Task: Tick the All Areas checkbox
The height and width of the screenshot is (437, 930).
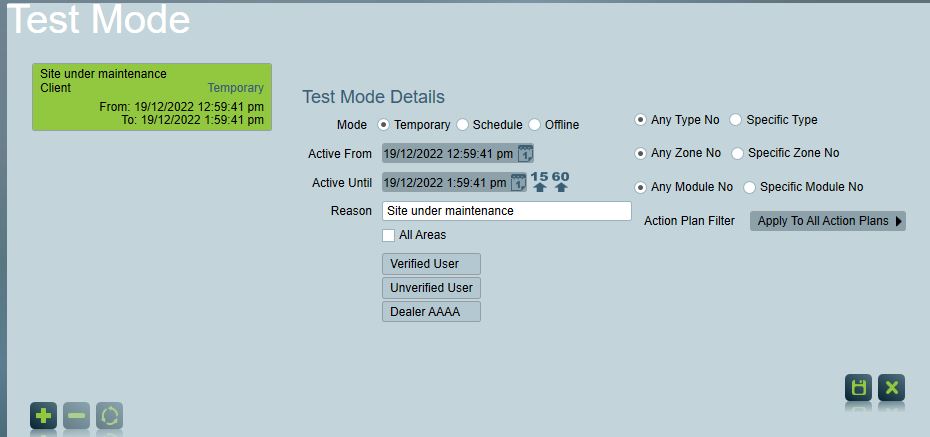Action: (388, 235)
